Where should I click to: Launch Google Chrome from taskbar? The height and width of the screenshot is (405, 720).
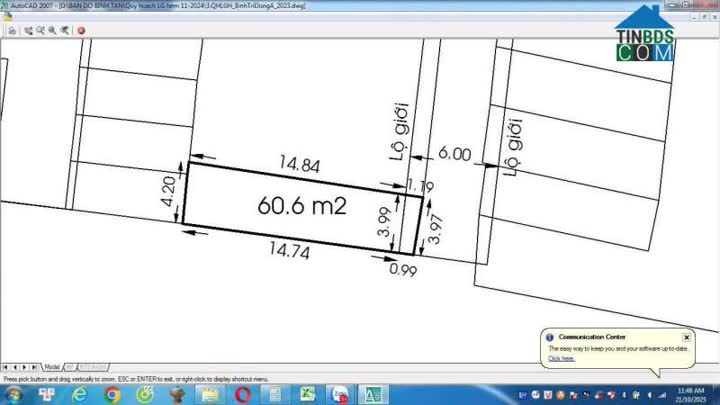click(112, 394)
